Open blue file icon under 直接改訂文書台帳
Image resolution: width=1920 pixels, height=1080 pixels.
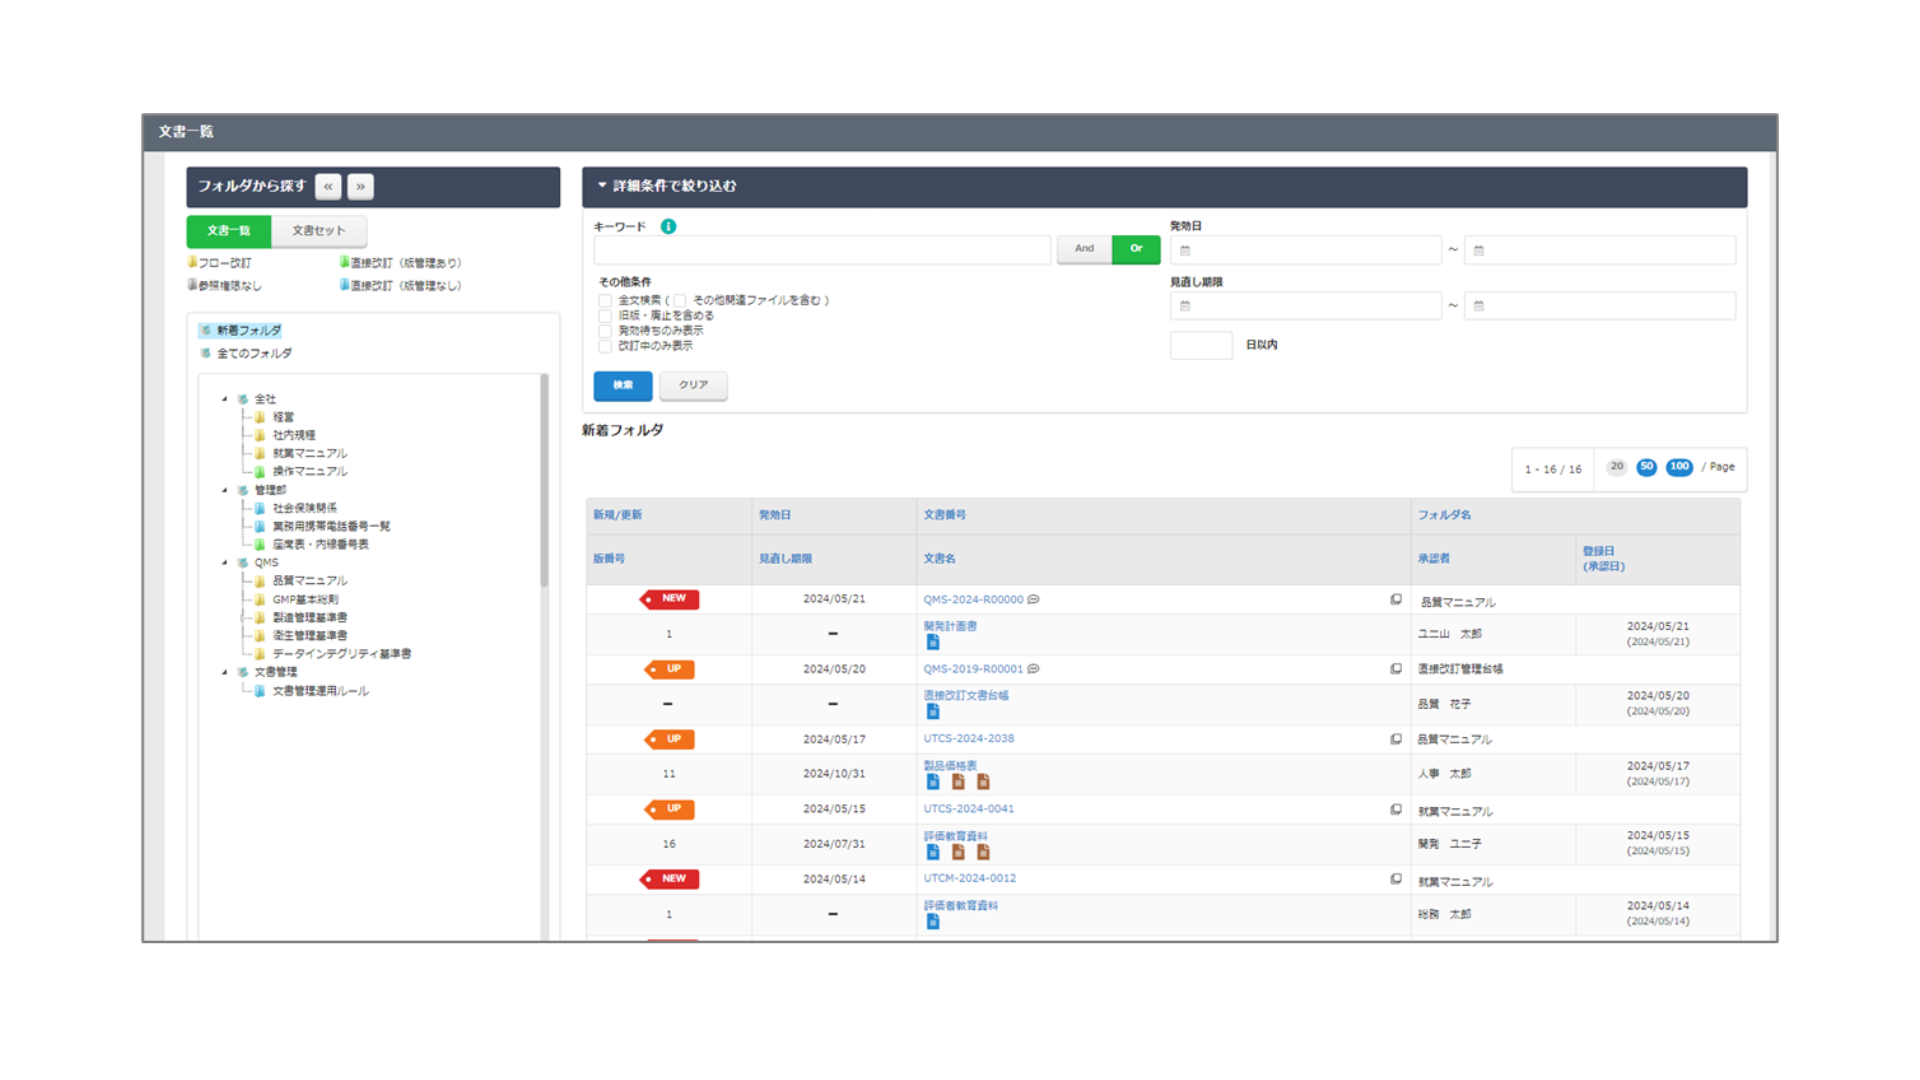[933, 711]
